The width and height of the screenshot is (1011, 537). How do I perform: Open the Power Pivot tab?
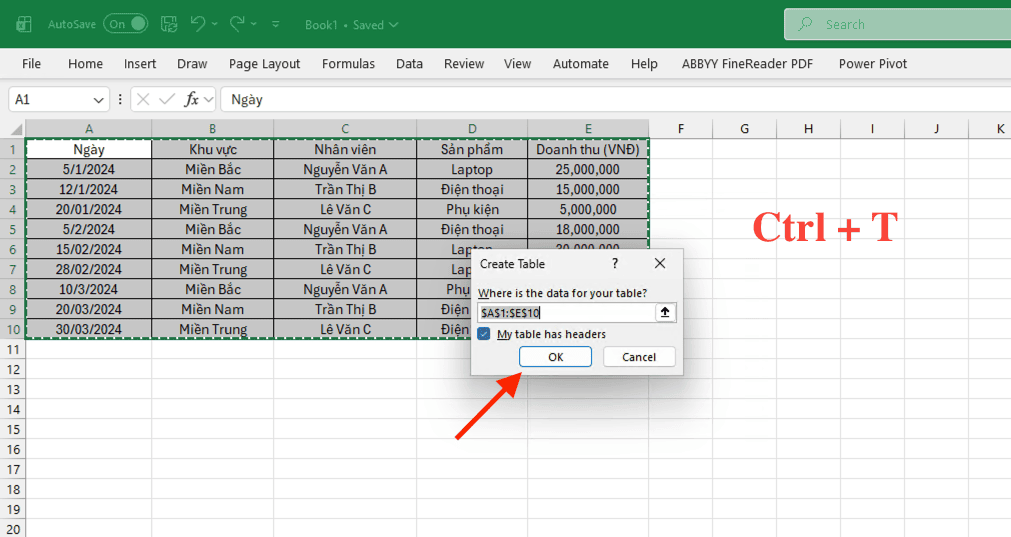click(x=872, y=64)
